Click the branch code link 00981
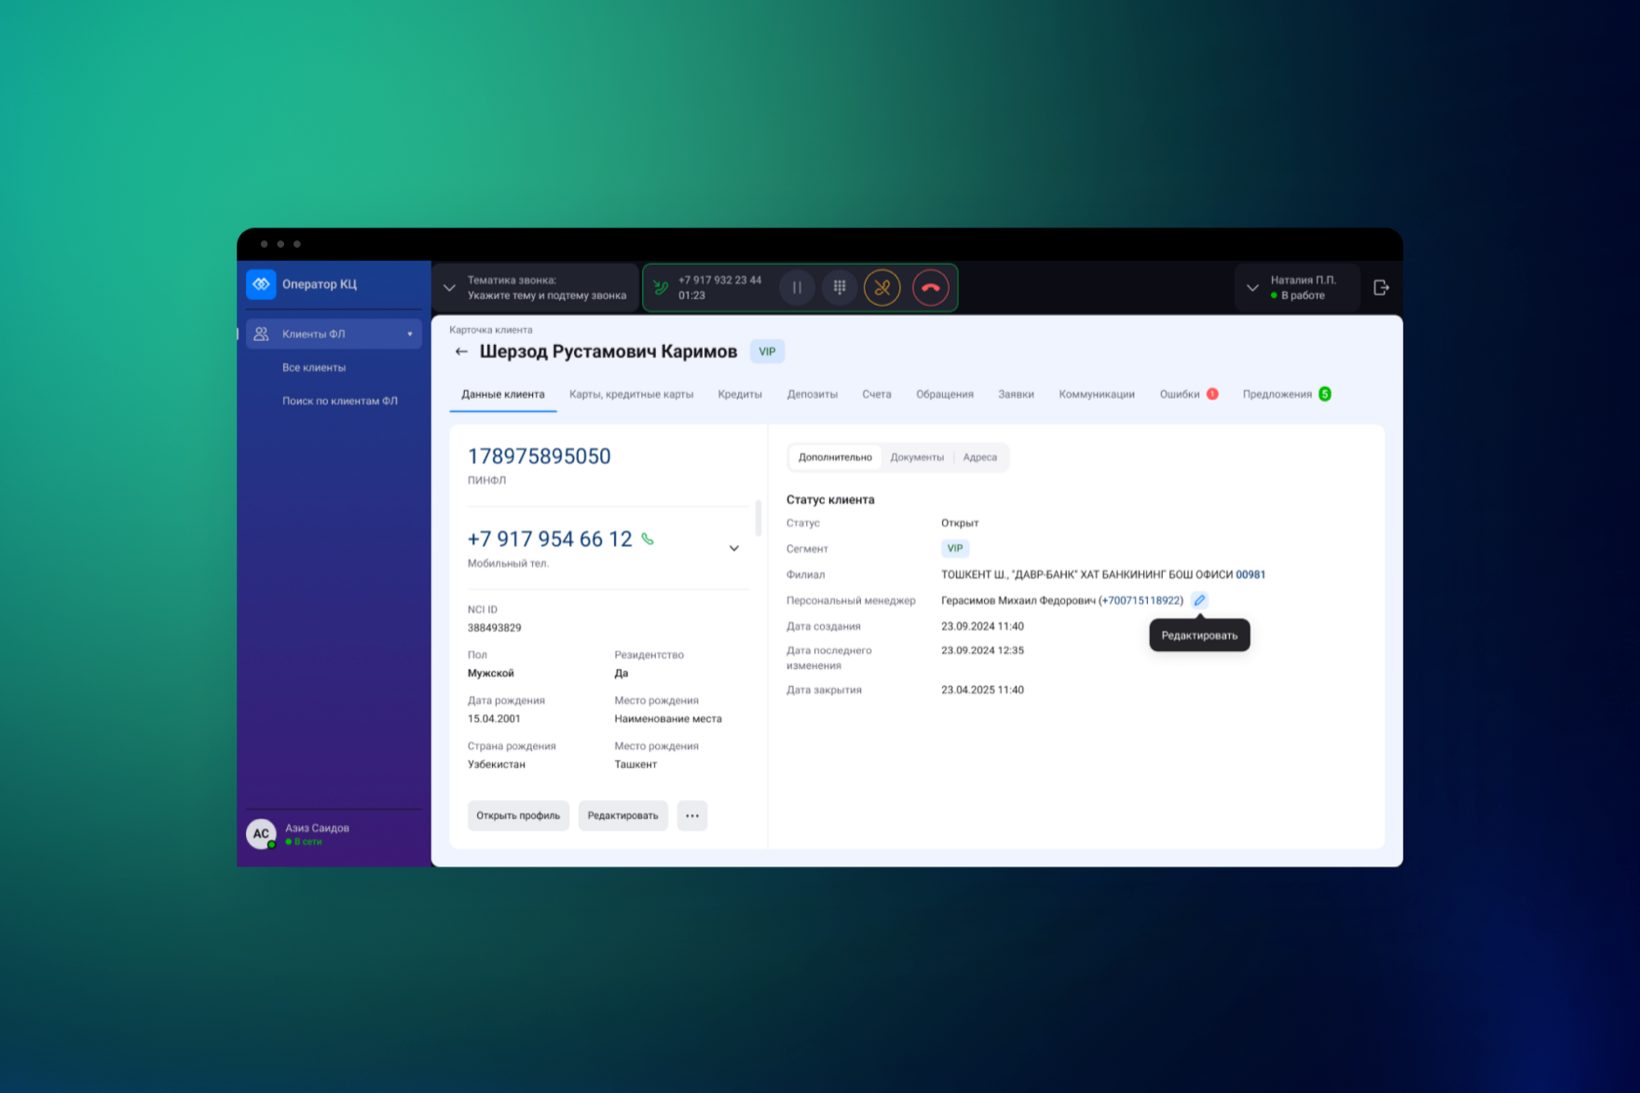Viewport: 1640px width, 1093px height. coord(1250,575)
